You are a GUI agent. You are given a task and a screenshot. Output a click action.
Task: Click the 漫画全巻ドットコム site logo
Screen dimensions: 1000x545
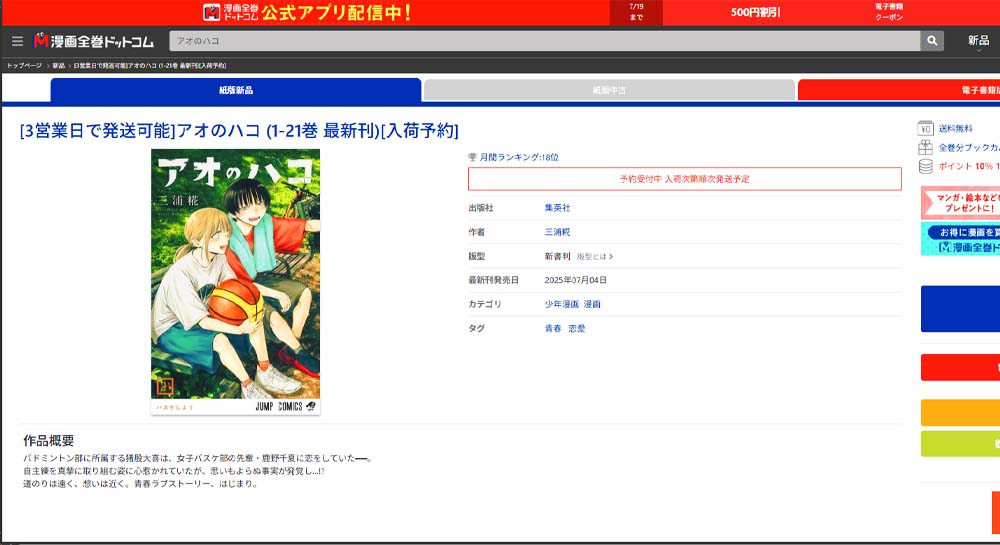[x=94, y=41]
